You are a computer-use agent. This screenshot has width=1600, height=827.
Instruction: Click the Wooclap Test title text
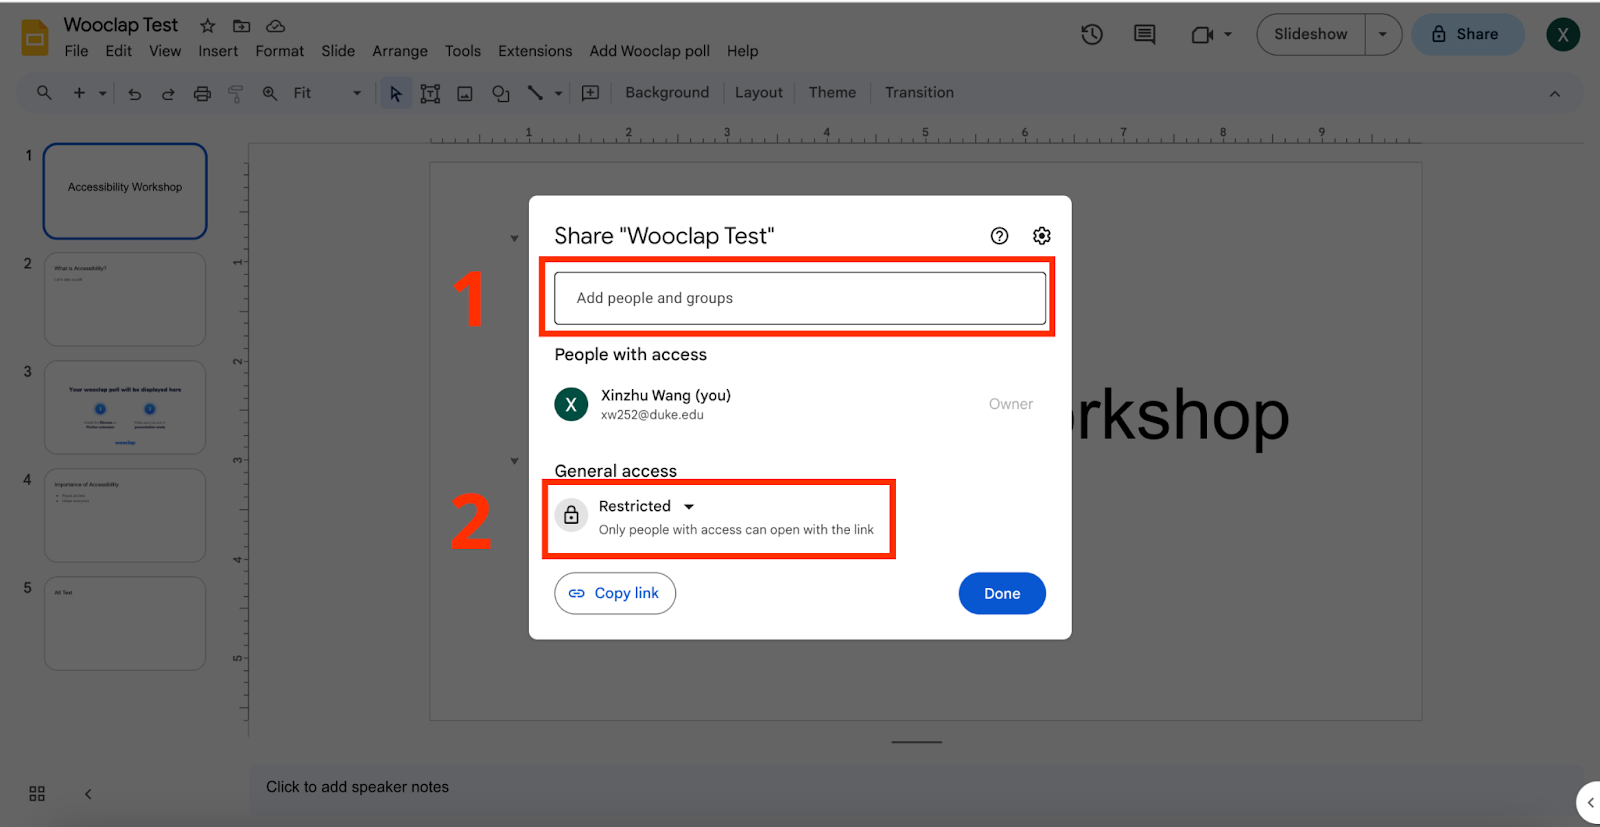click(121, 25)
